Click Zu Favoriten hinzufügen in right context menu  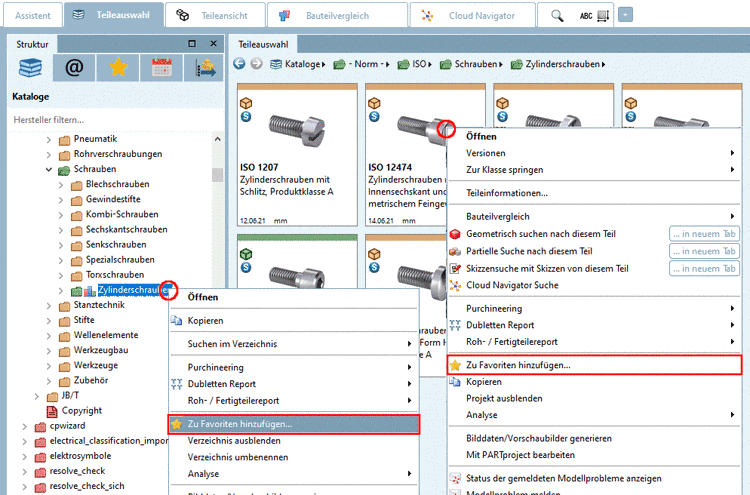[594, 365]
